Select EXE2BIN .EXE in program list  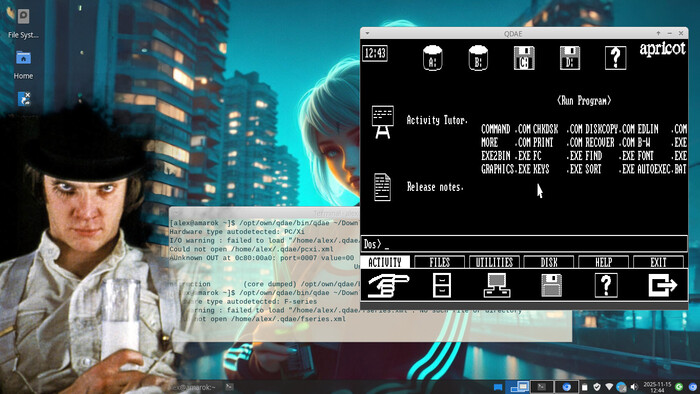pyautogui.click(x=506, y=156)
